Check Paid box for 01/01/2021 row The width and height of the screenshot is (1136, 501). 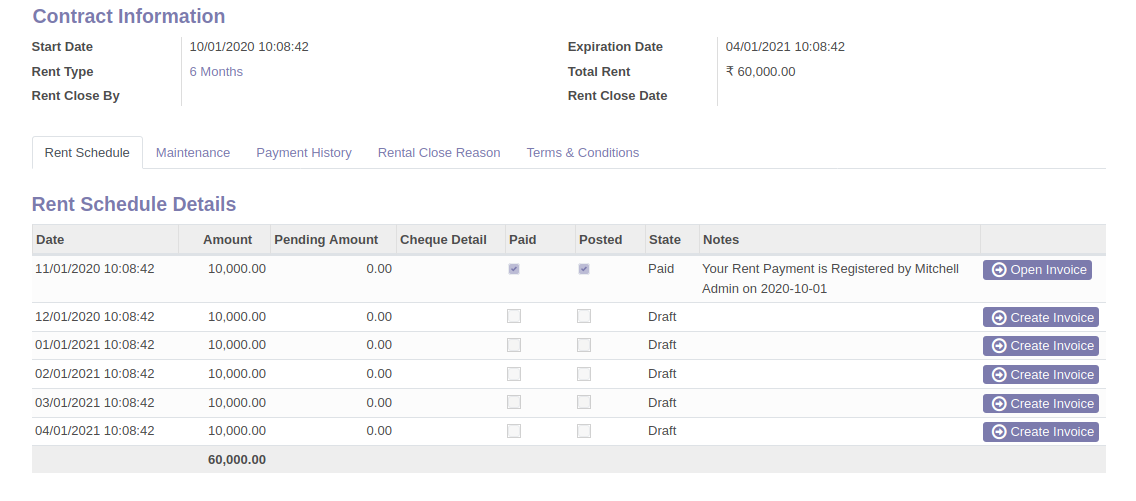(514, 345)
